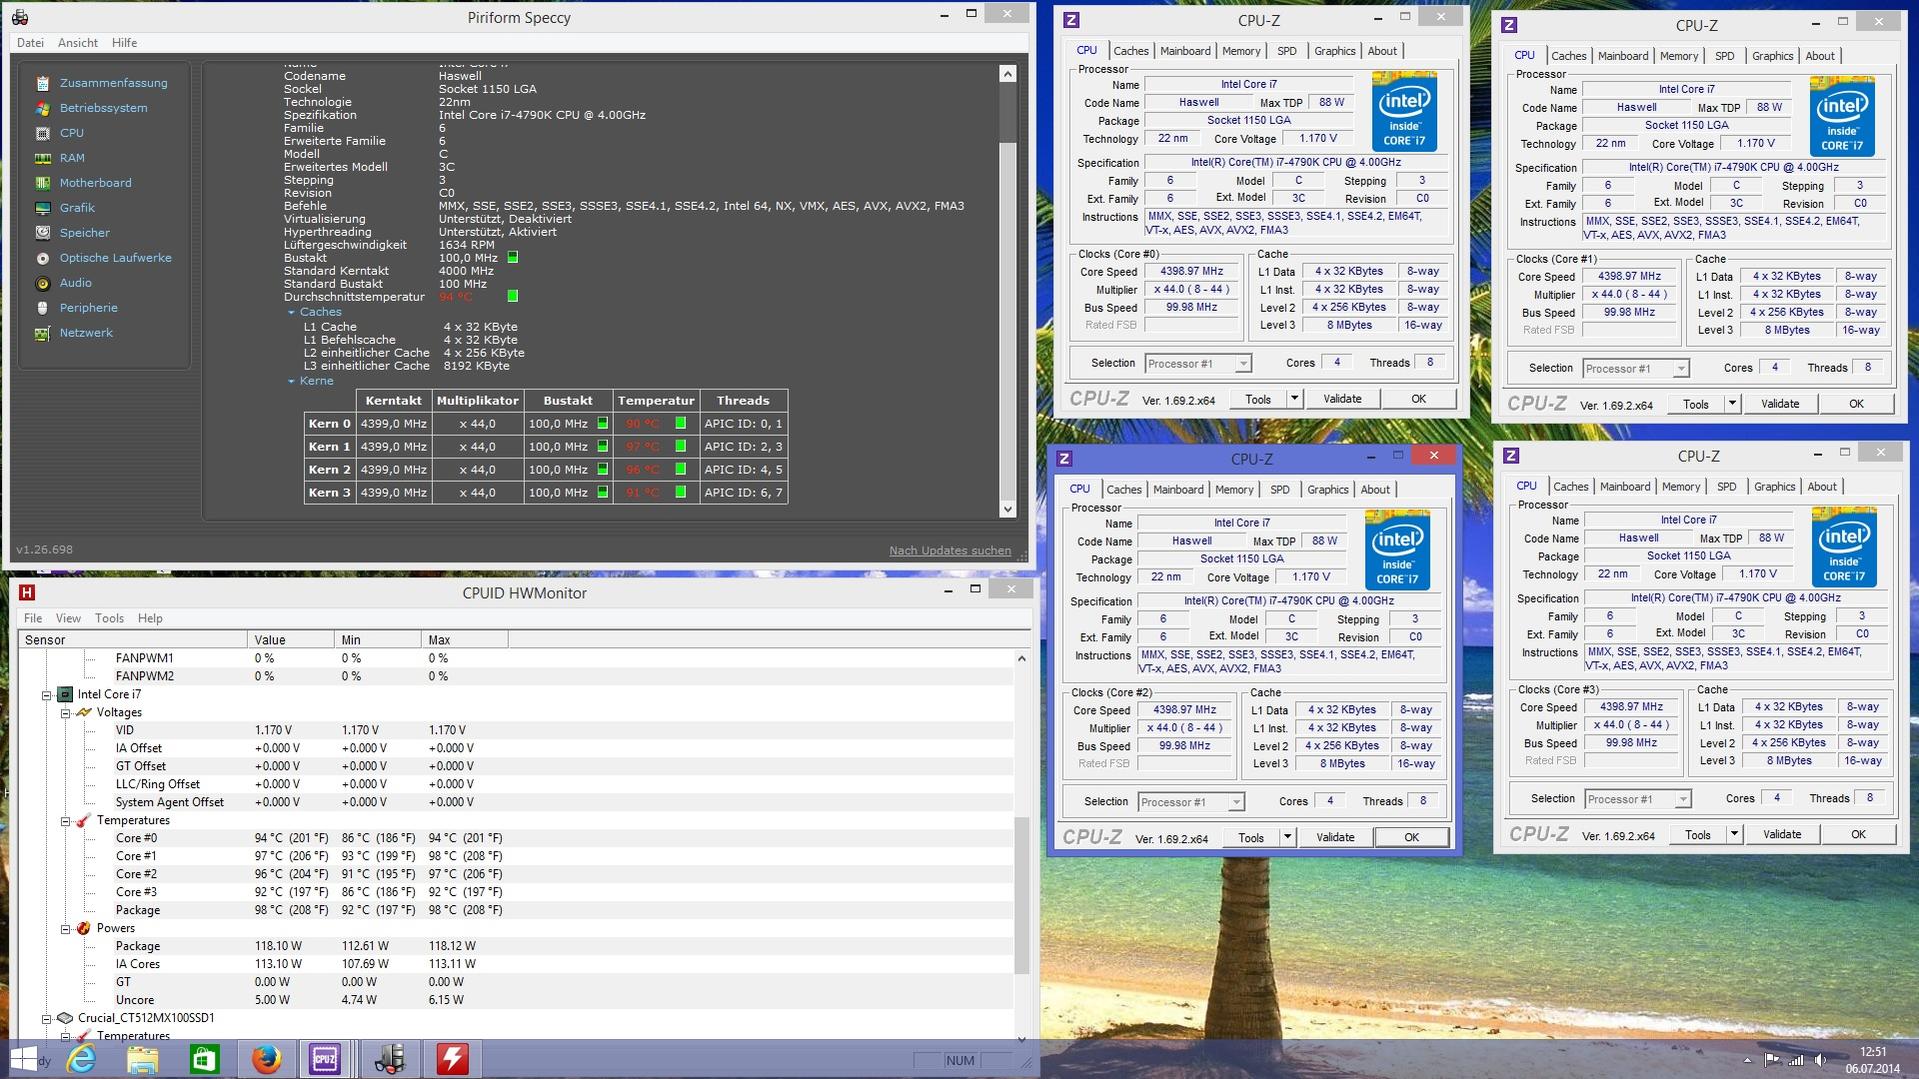Image resolution: width=1919 pixels, height=1079 pixels.
Task: Click the Tools button in Core #1 CPU-Z
Action: 1696,404
